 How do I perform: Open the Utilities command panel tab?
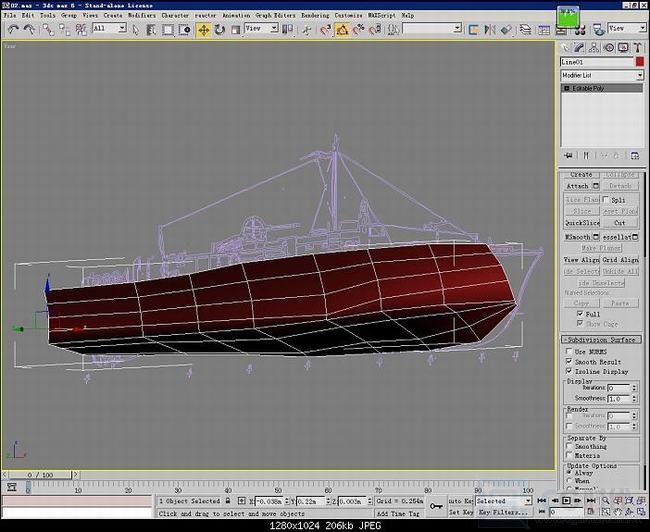click(638, 48)
